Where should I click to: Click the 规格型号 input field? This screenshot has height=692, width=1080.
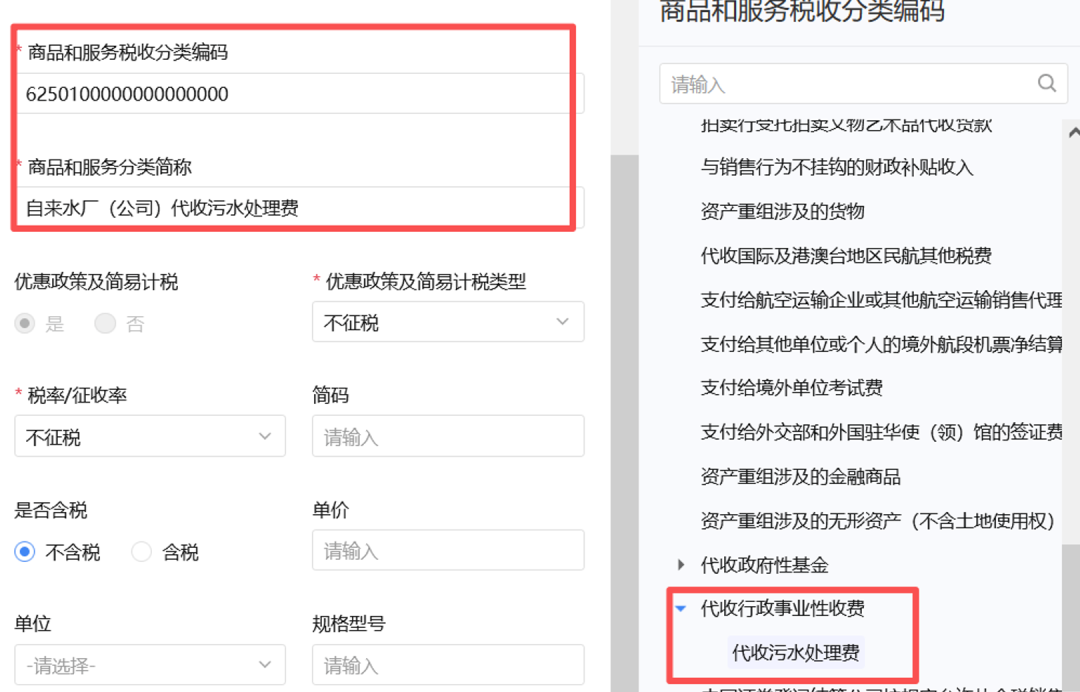(448, 665)
